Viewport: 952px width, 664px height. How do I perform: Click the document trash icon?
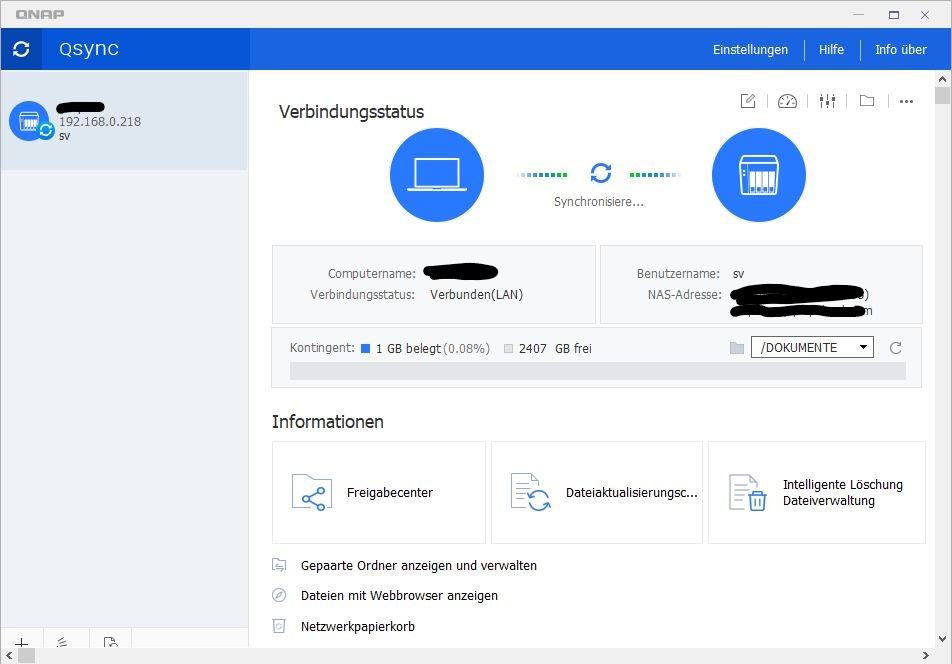[747, 492]
